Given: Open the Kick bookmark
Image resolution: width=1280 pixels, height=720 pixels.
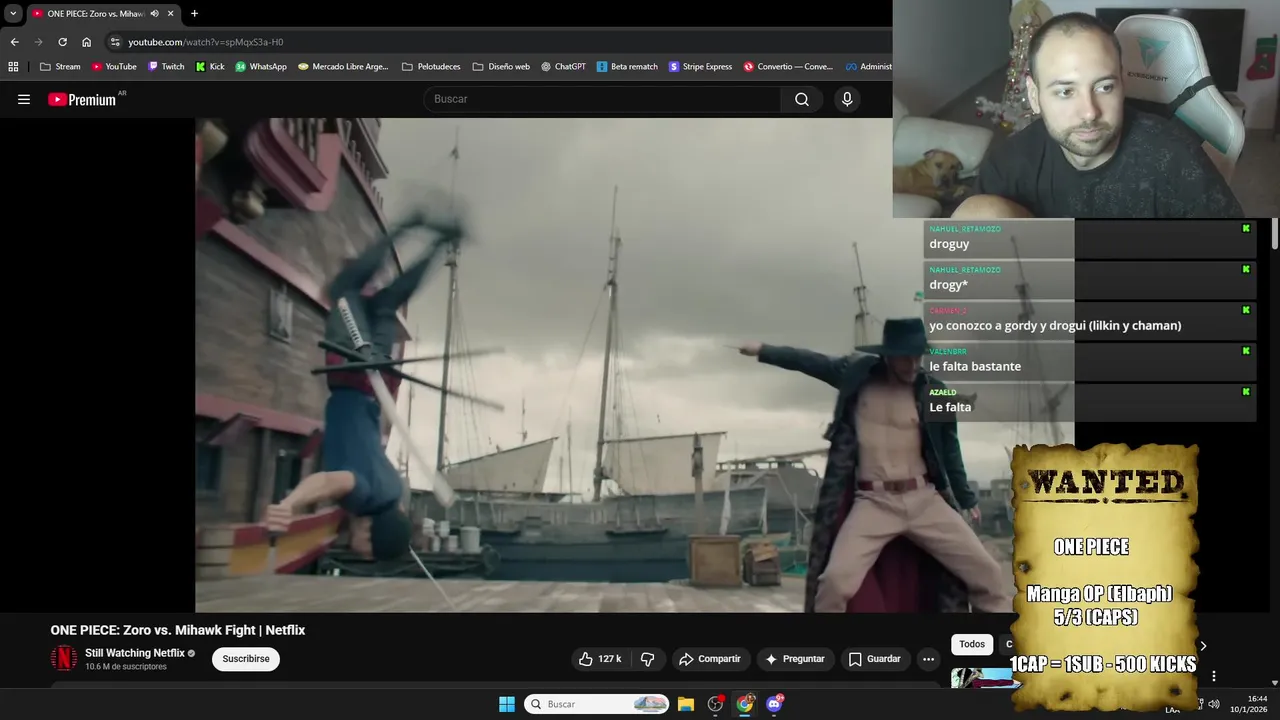Looking at the screenshot, I should (210, 67).
